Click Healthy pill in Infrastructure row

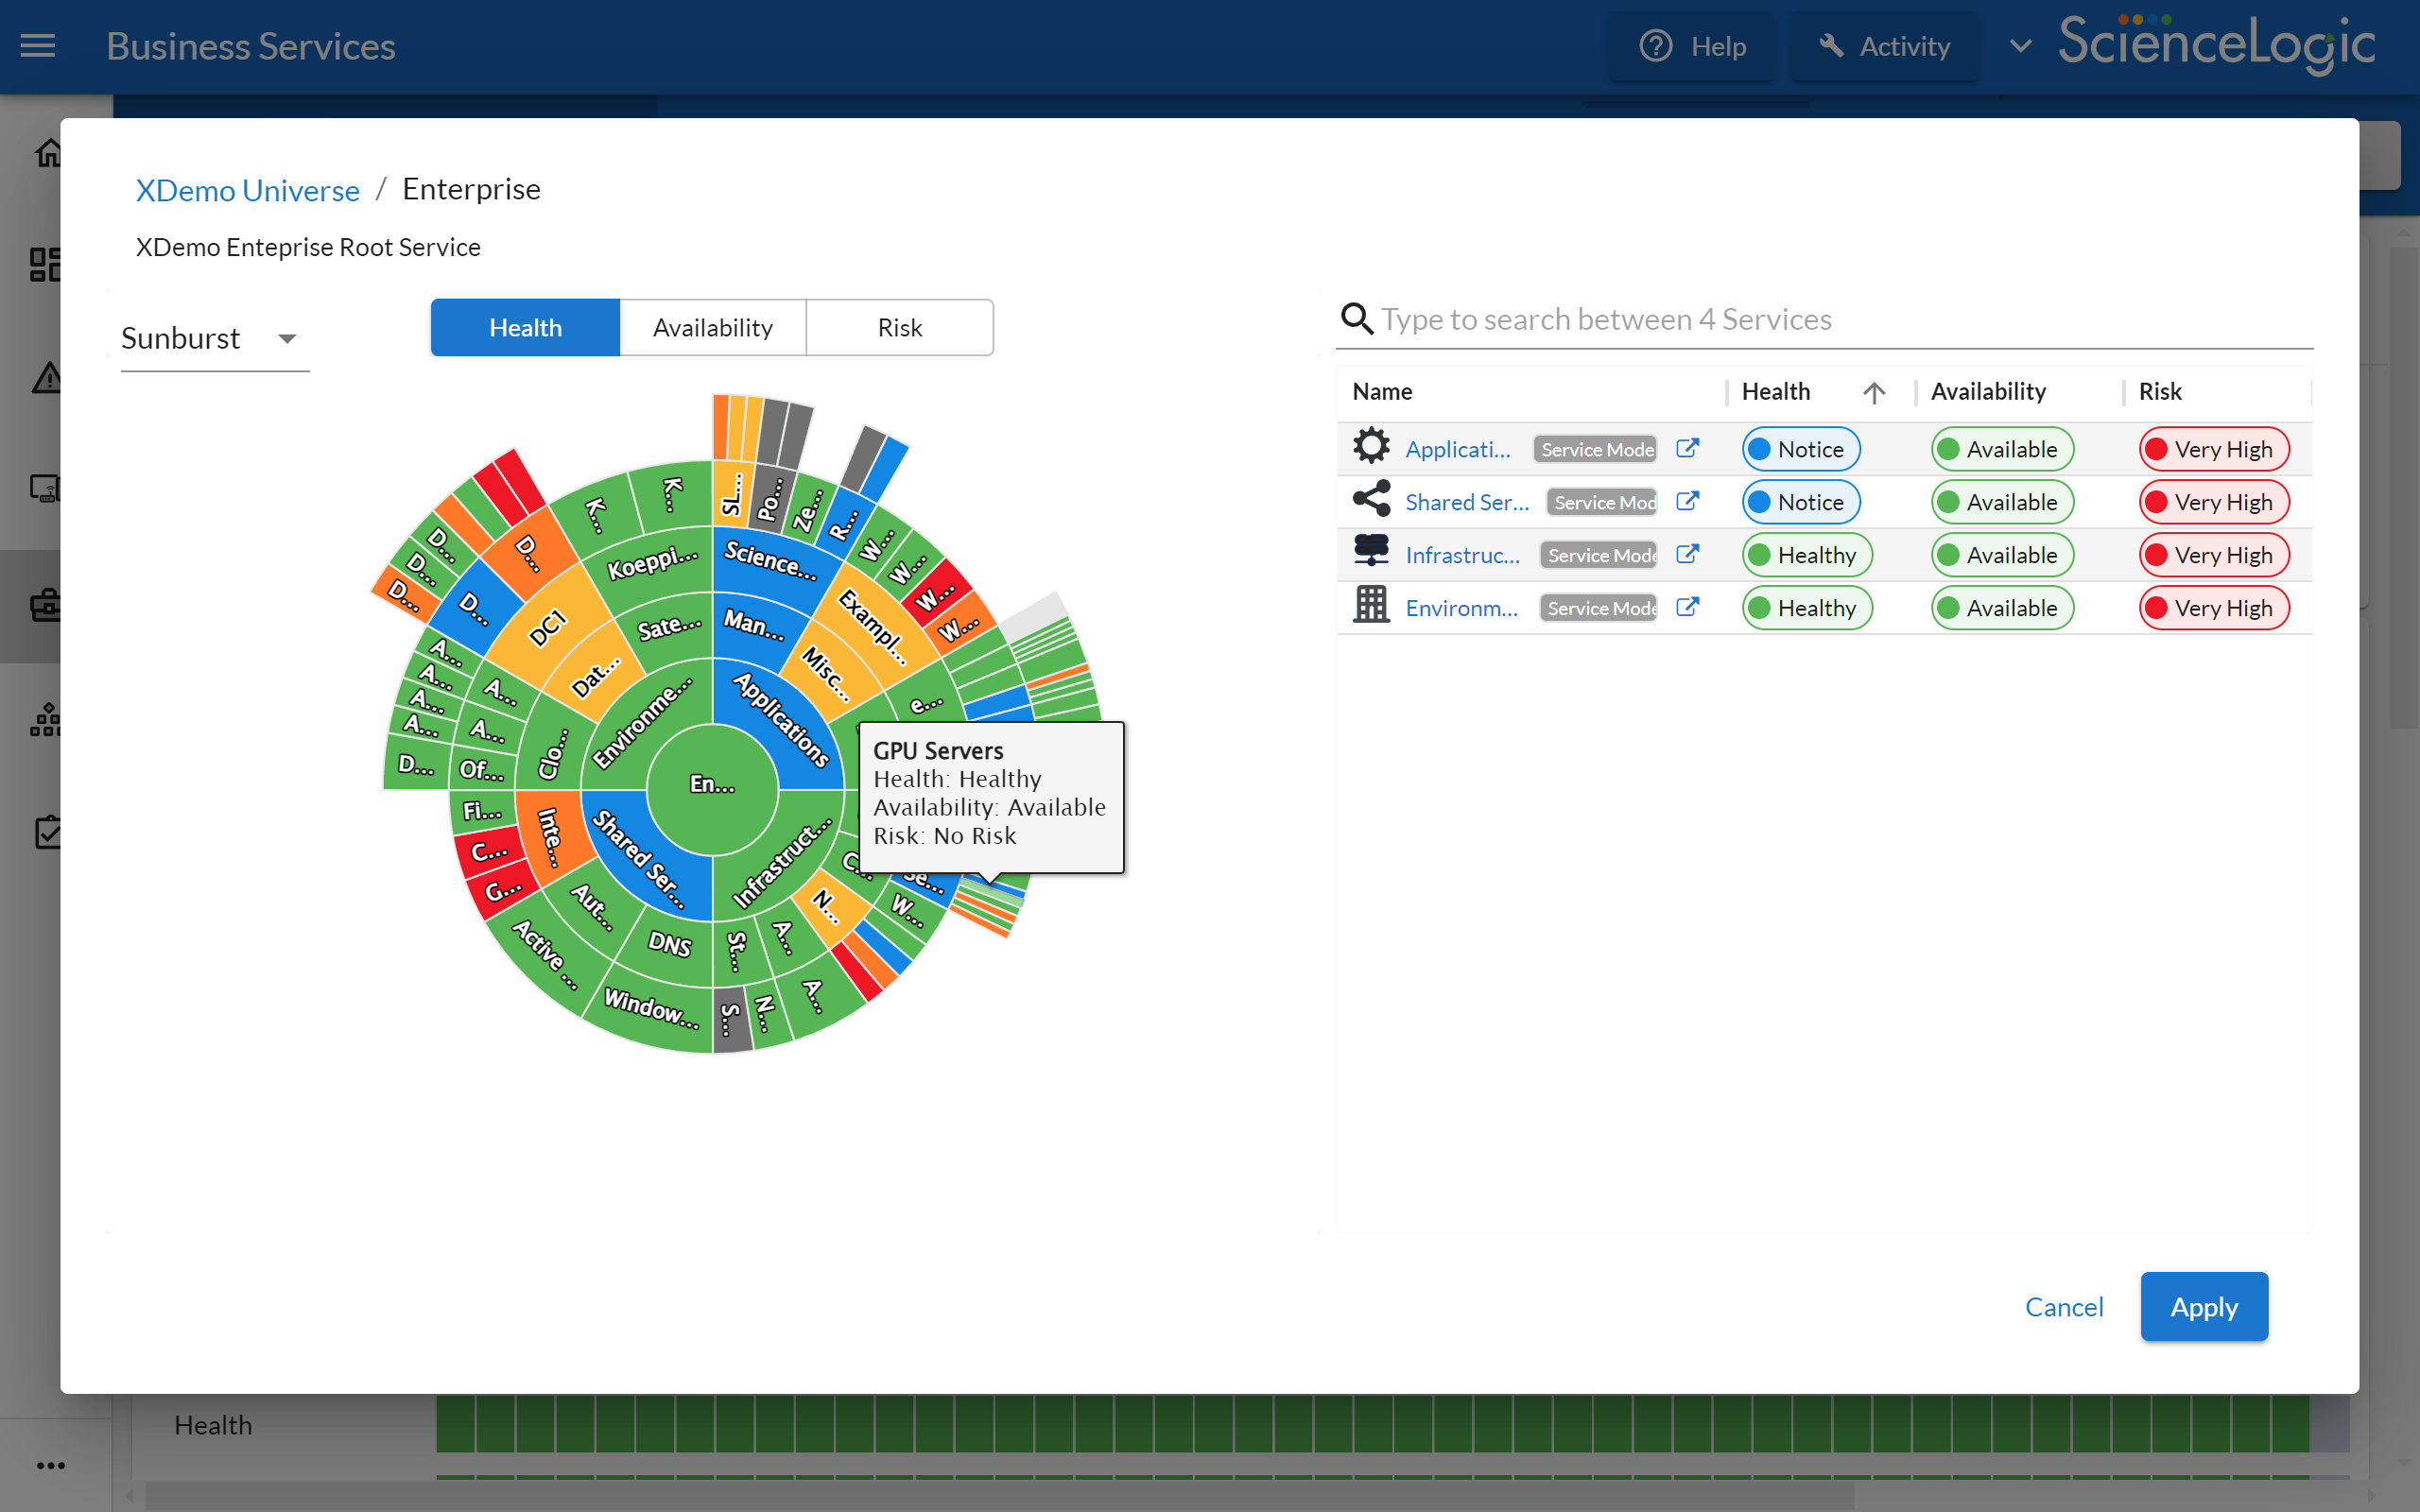(1807, 555)
